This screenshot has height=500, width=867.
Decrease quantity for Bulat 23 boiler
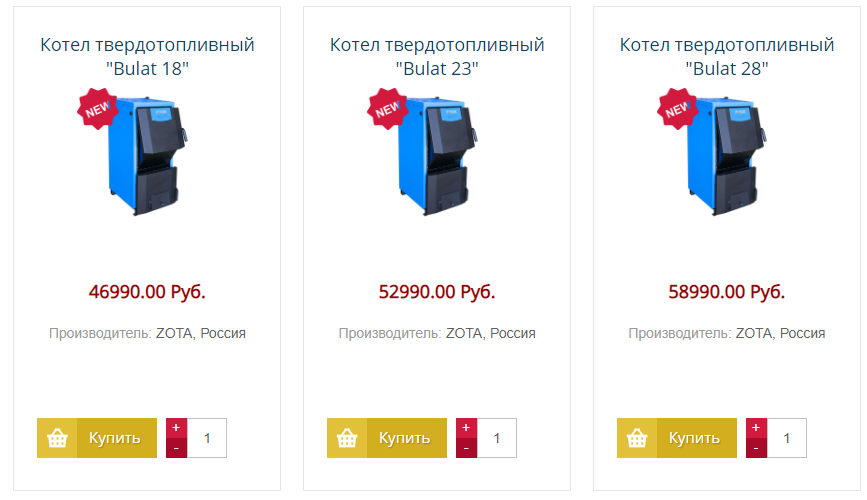[x=466, y=448]
